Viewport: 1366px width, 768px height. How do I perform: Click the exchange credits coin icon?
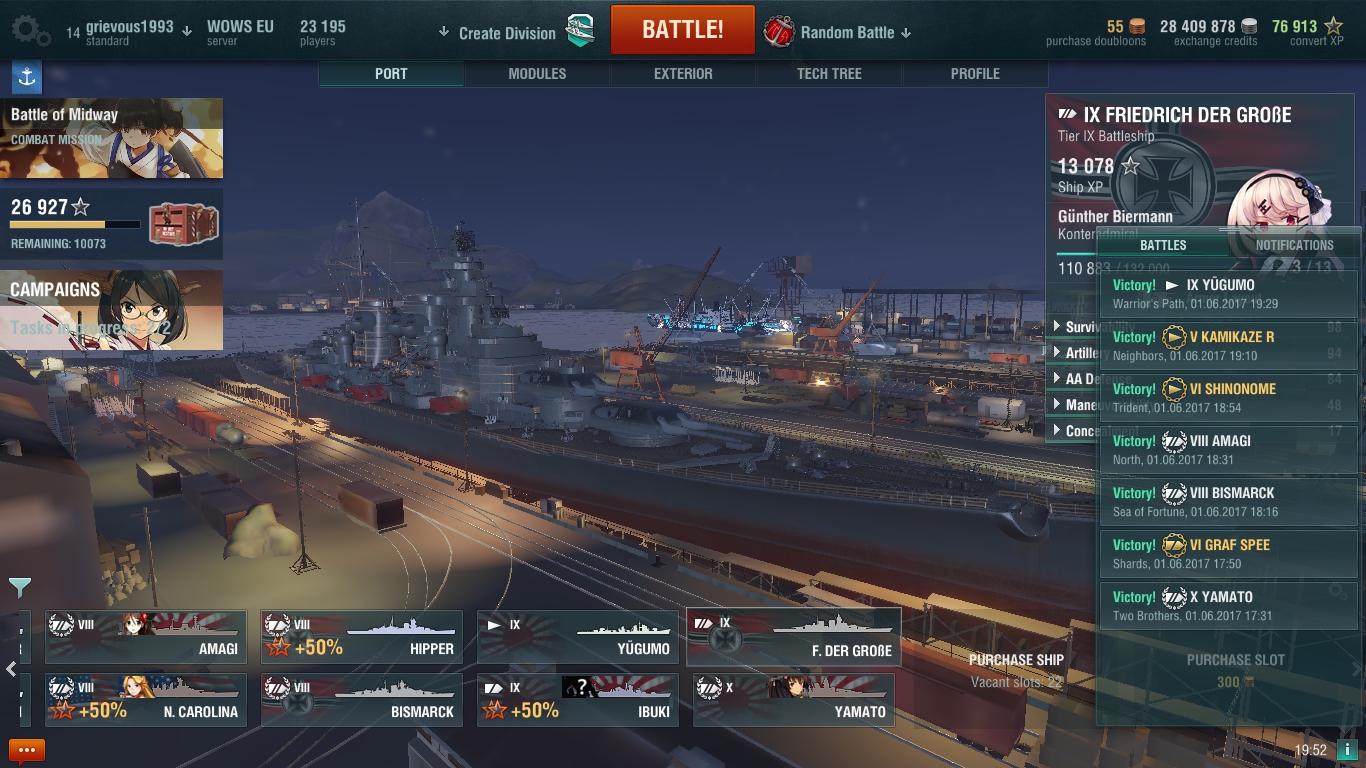tap(1249, 26)
